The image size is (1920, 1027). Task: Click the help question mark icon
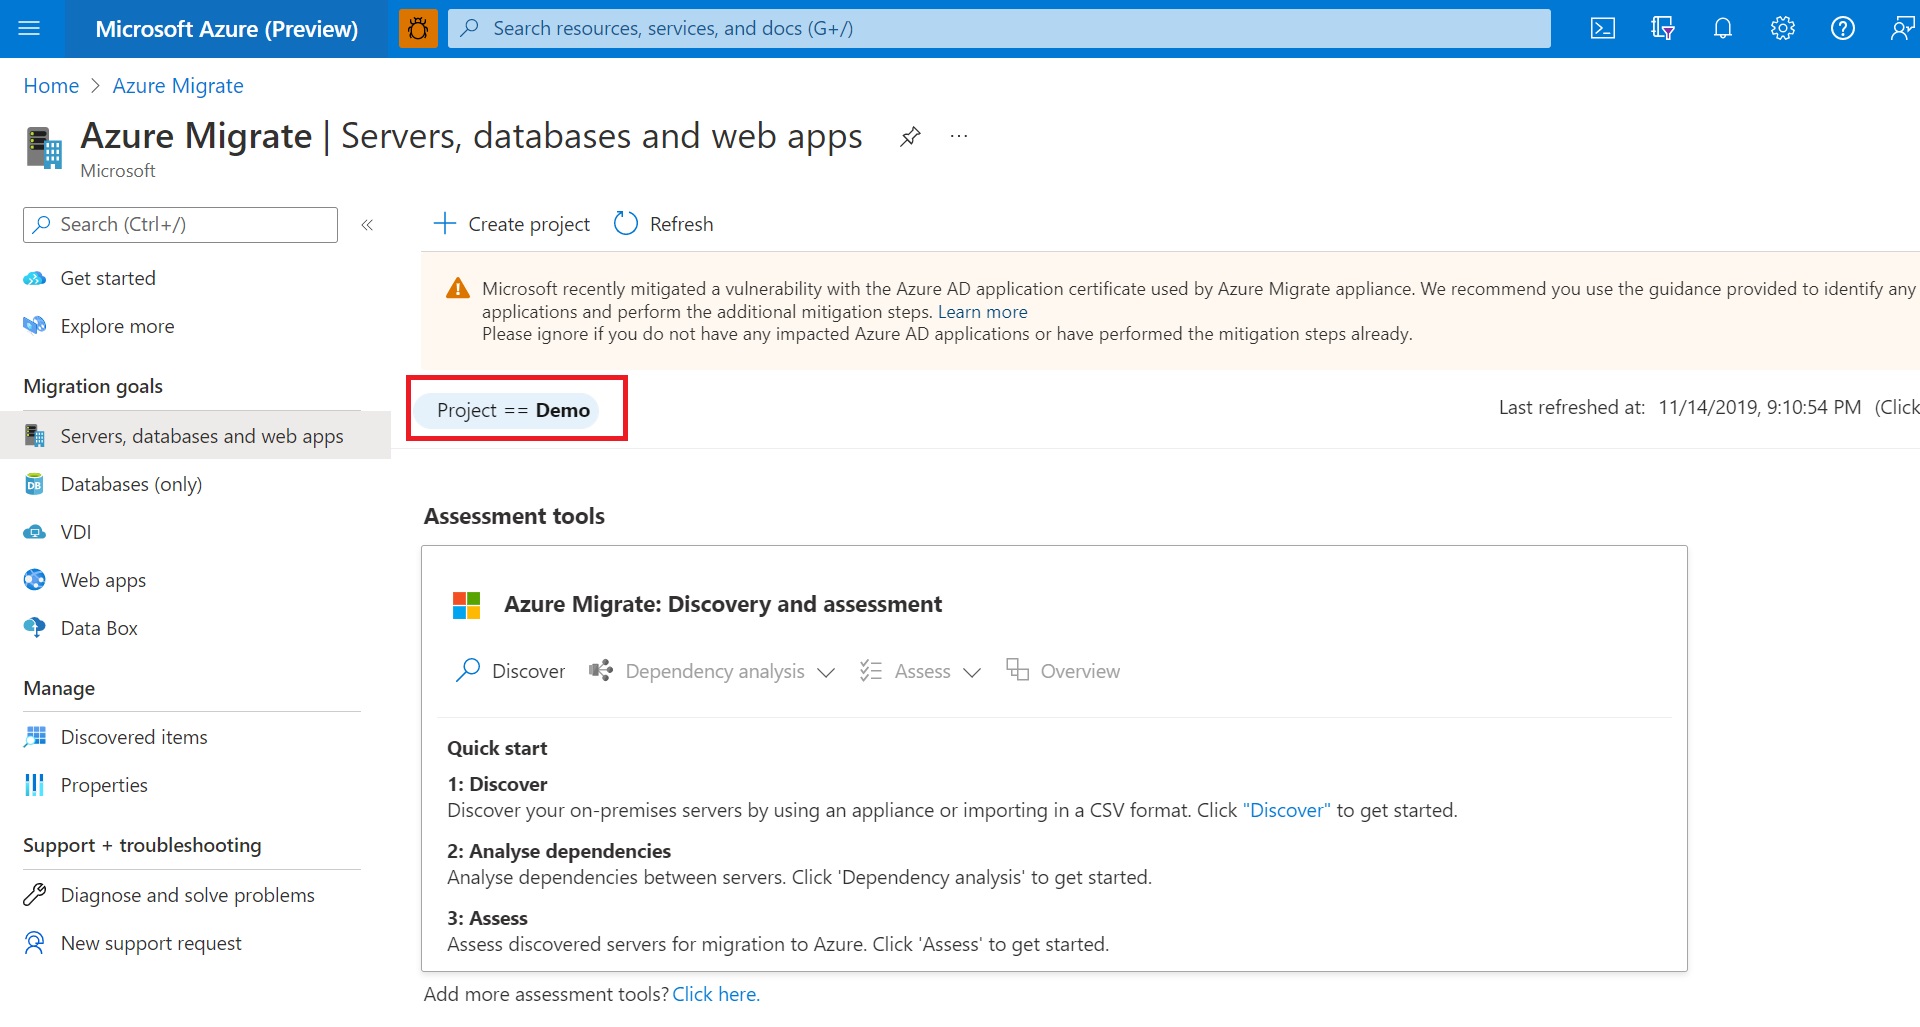1842,28
